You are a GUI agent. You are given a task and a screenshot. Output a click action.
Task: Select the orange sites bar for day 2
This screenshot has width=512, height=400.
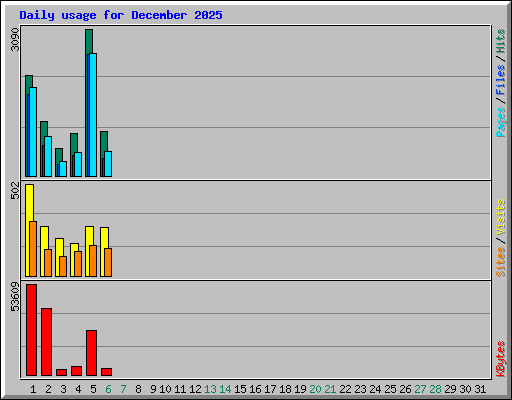pos(48,263)
